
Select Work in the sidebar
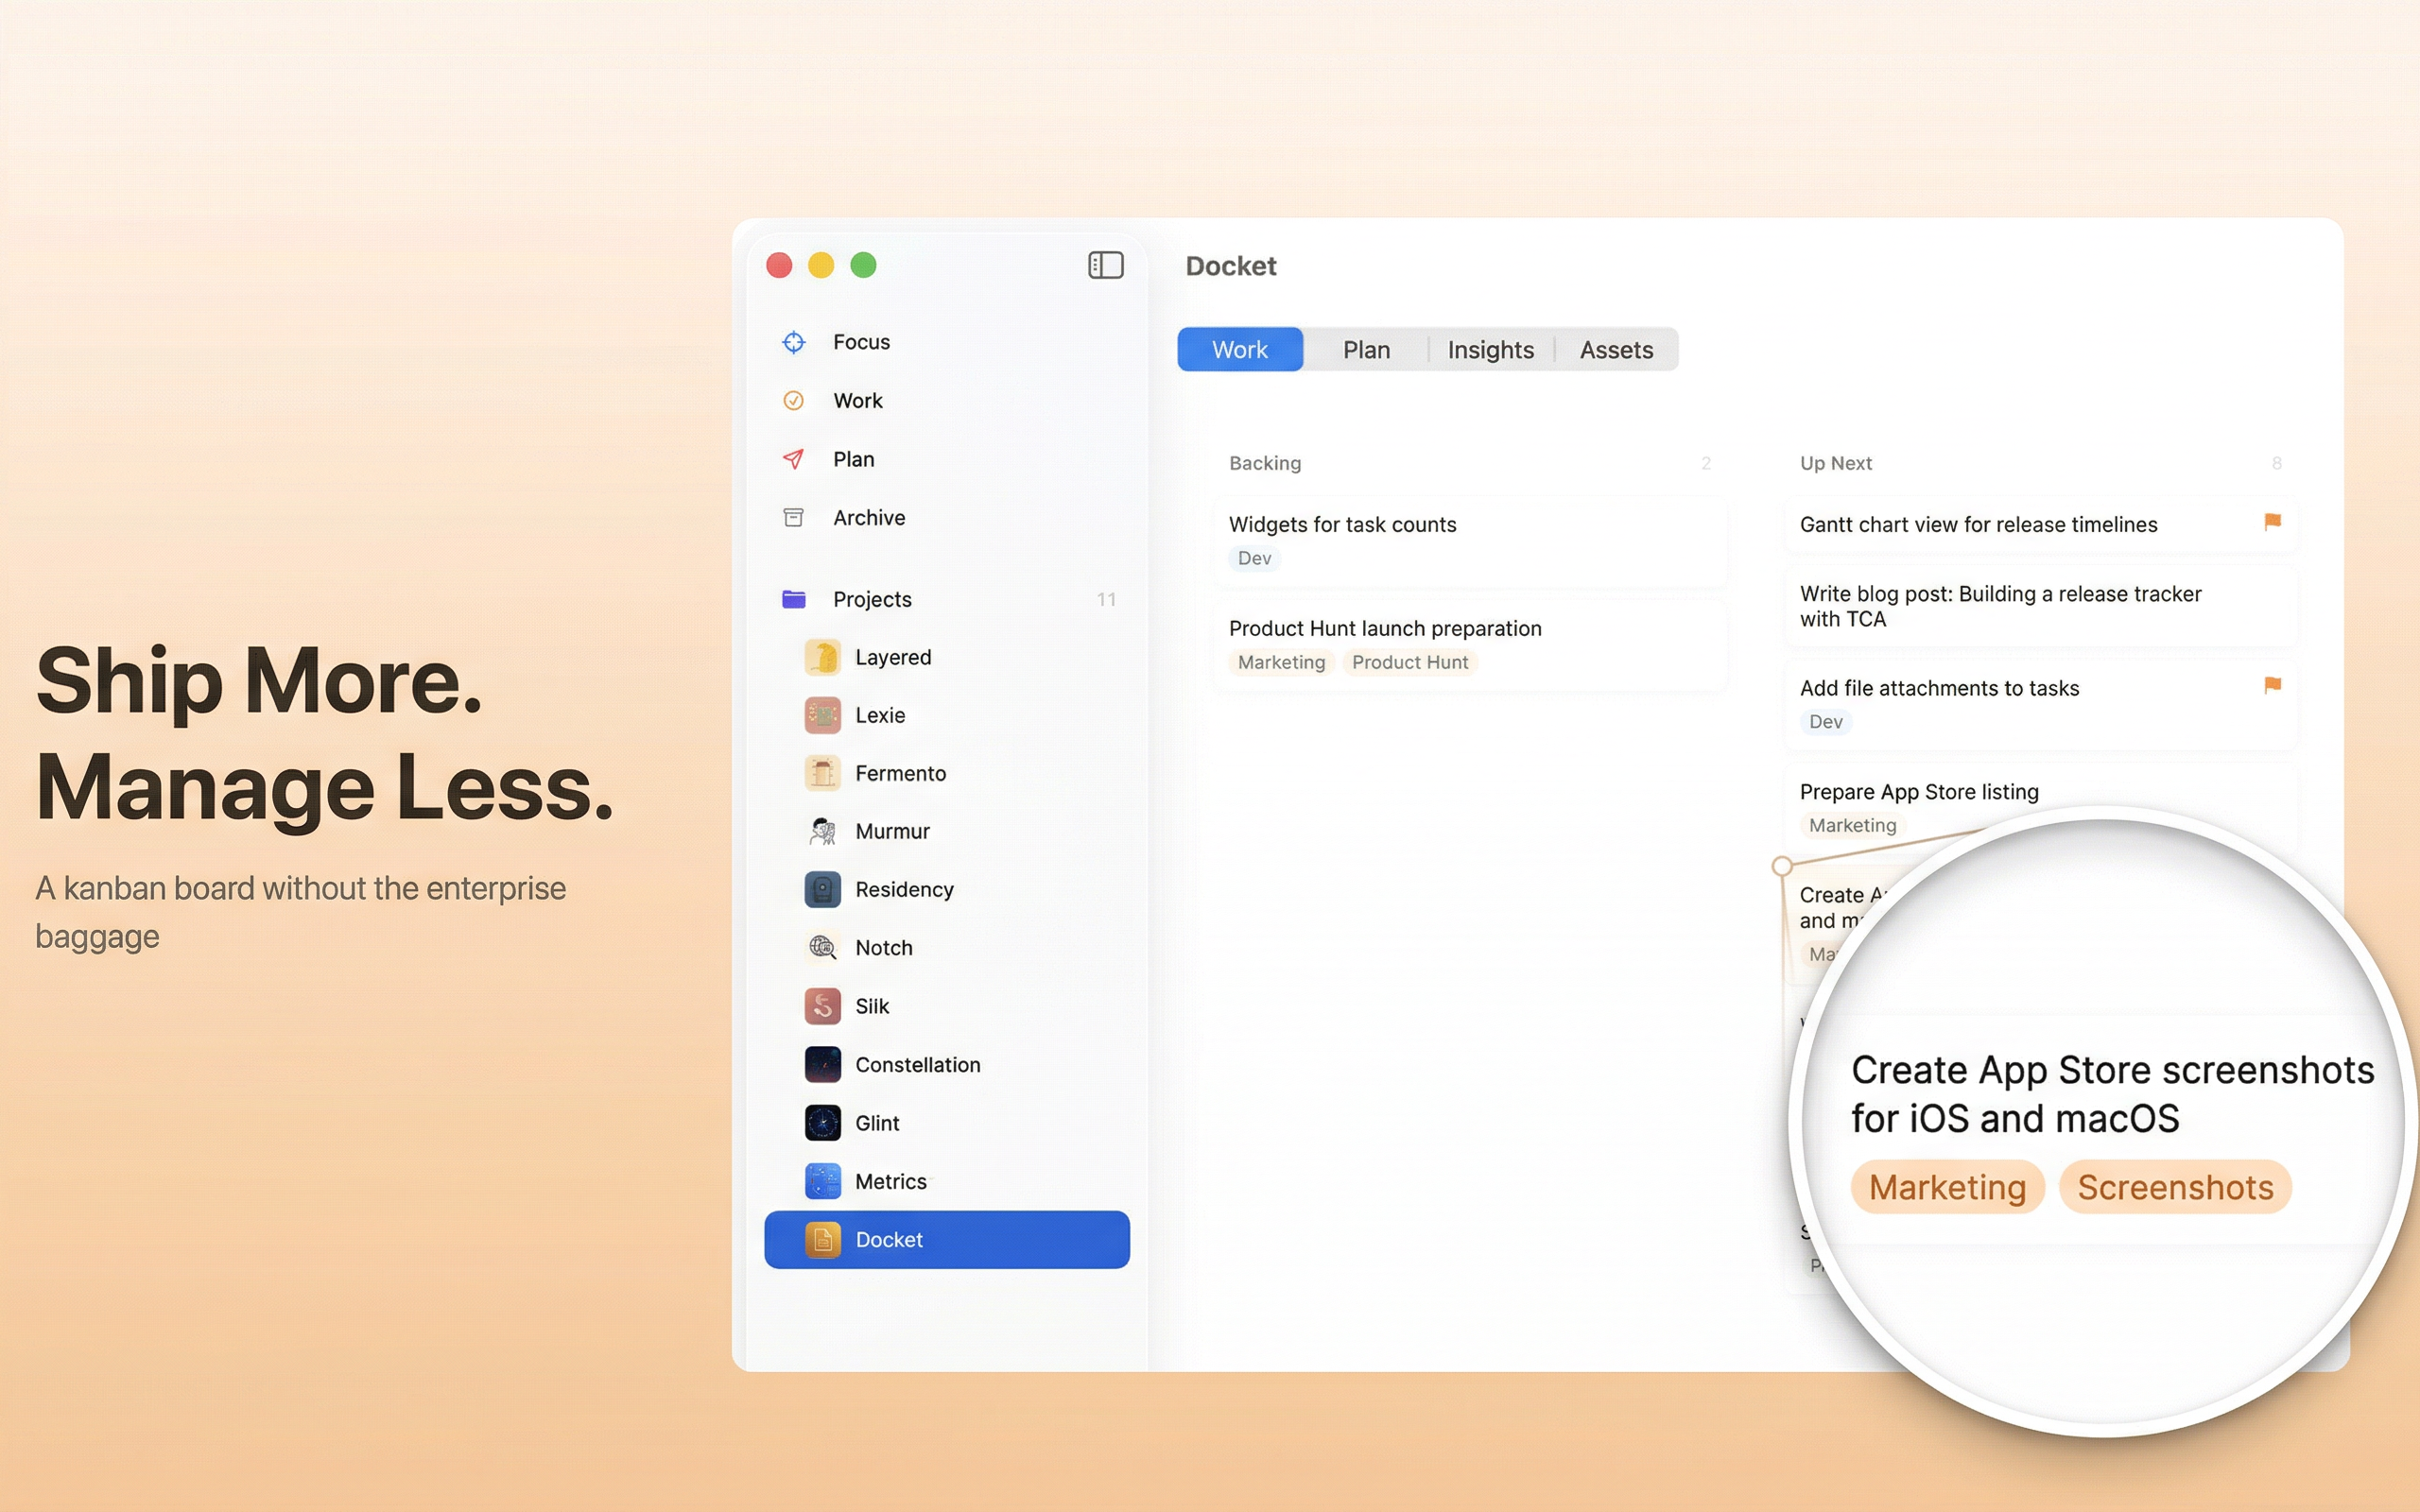(x=857, y=400)
